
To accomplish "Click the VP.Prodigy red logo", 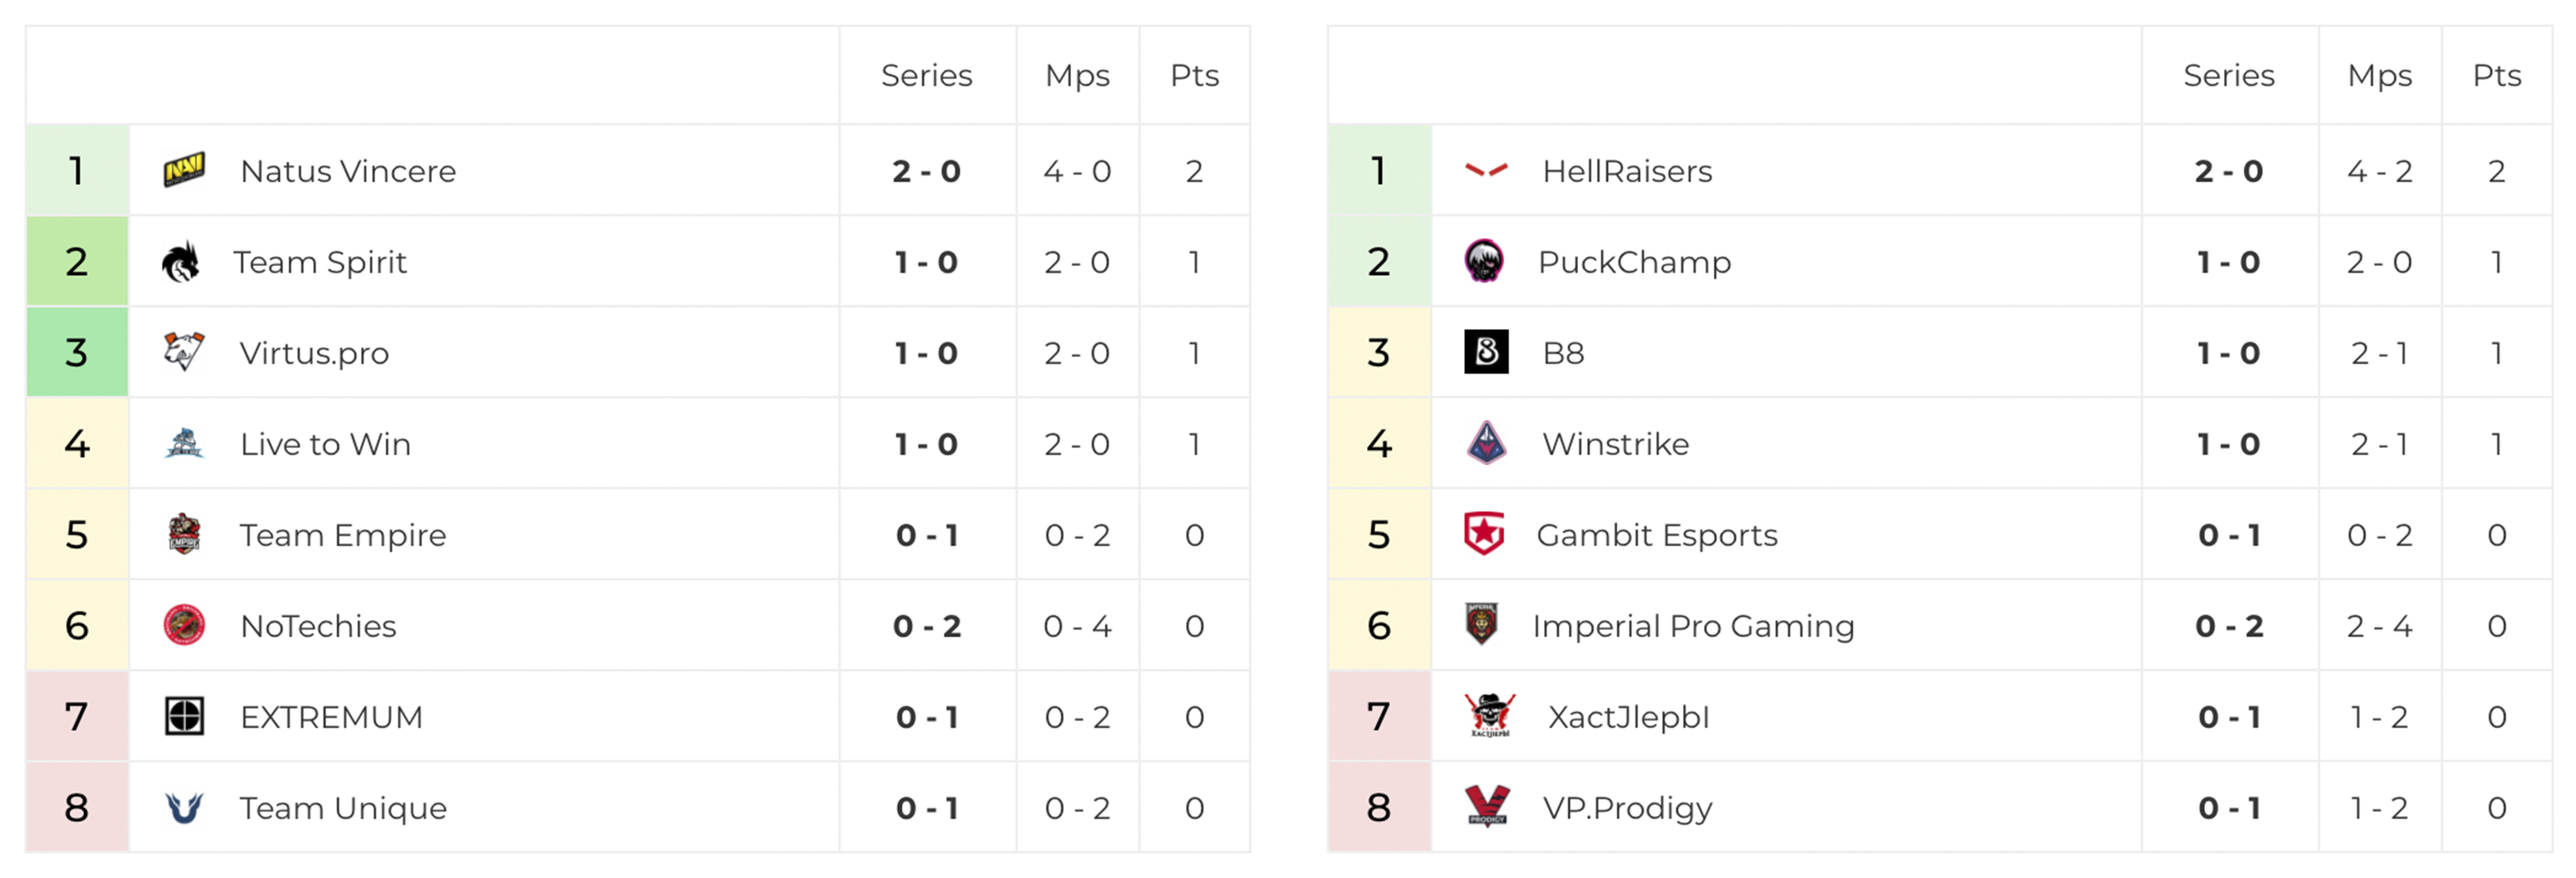I will [x=1487, y=806].
